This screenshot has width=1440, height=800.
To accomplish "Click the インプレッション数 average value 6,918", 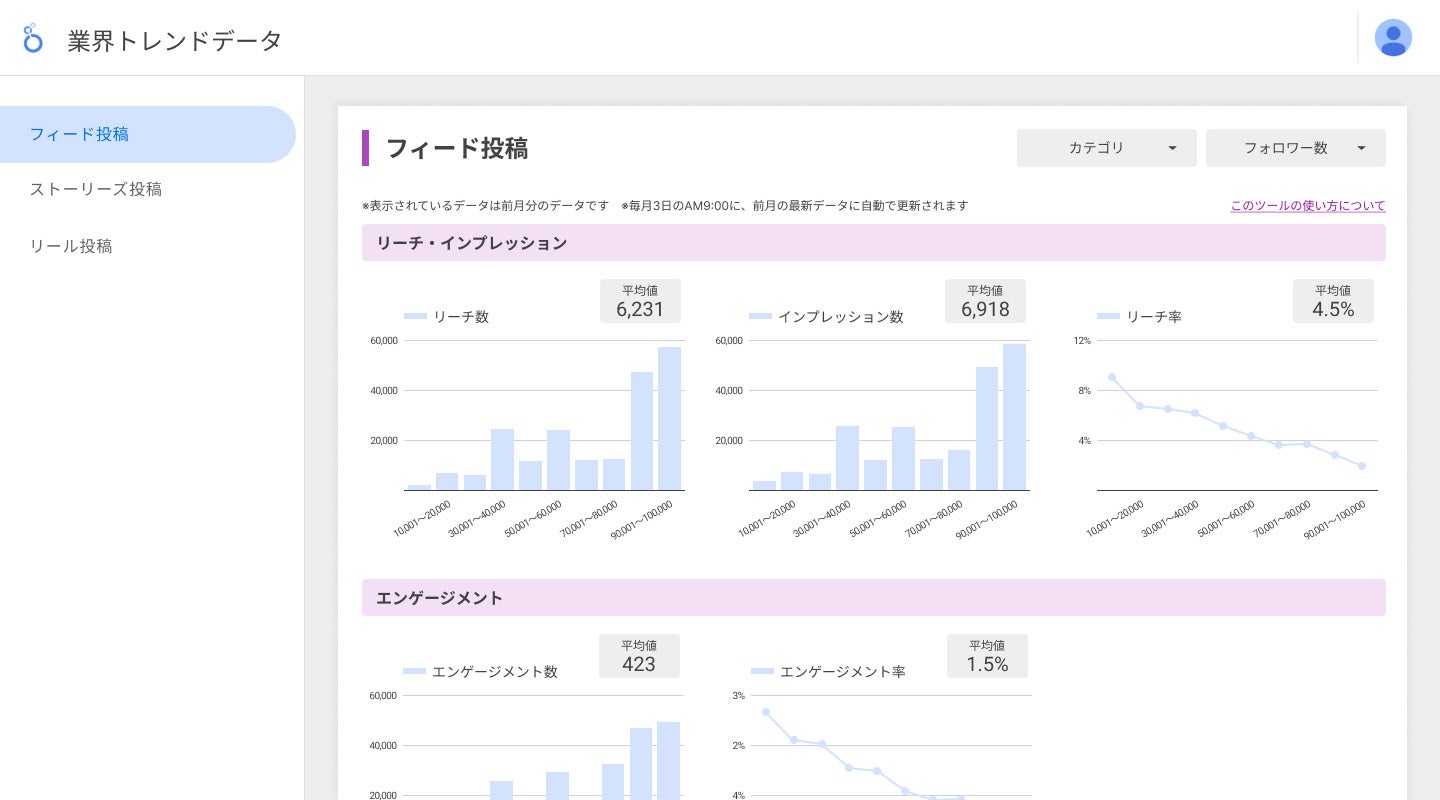I will tap(985, 310).
